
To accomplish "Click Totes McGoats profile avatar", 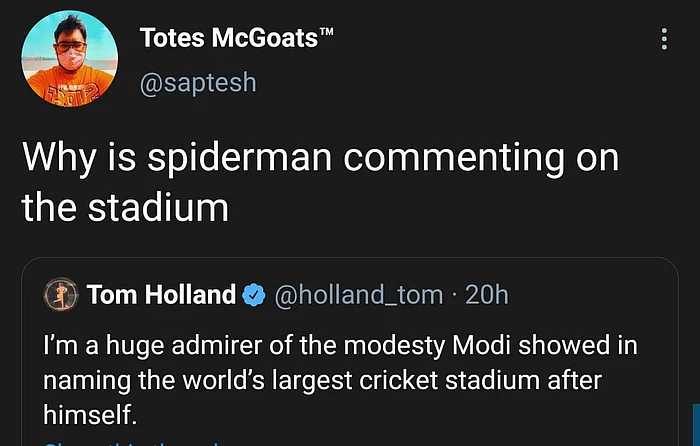I will (62, 59).
